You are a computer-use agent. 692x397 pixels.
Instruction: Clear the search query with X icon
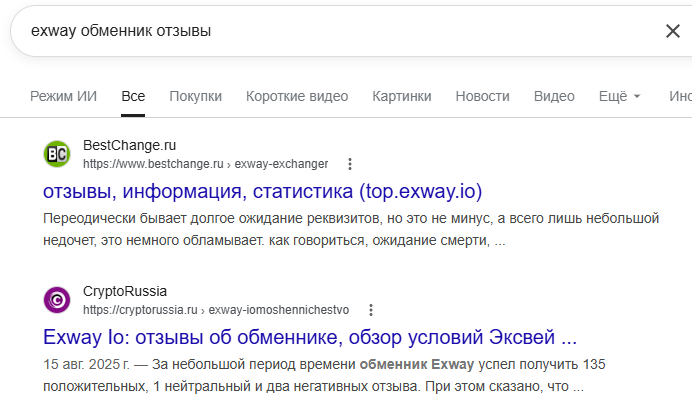pyautogui.click(x=673, y=31)
